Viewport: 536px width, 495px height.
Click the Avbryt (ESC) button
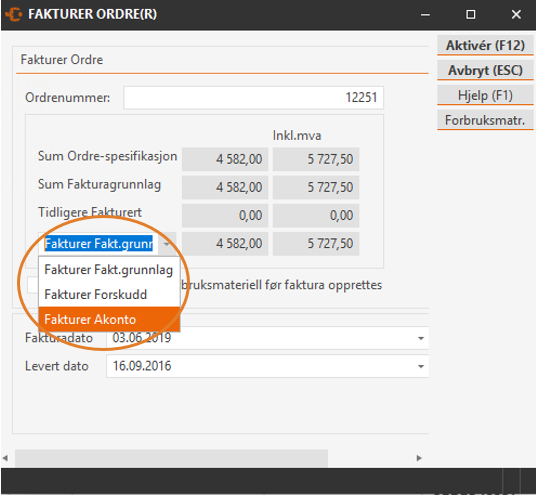(485, 70)
